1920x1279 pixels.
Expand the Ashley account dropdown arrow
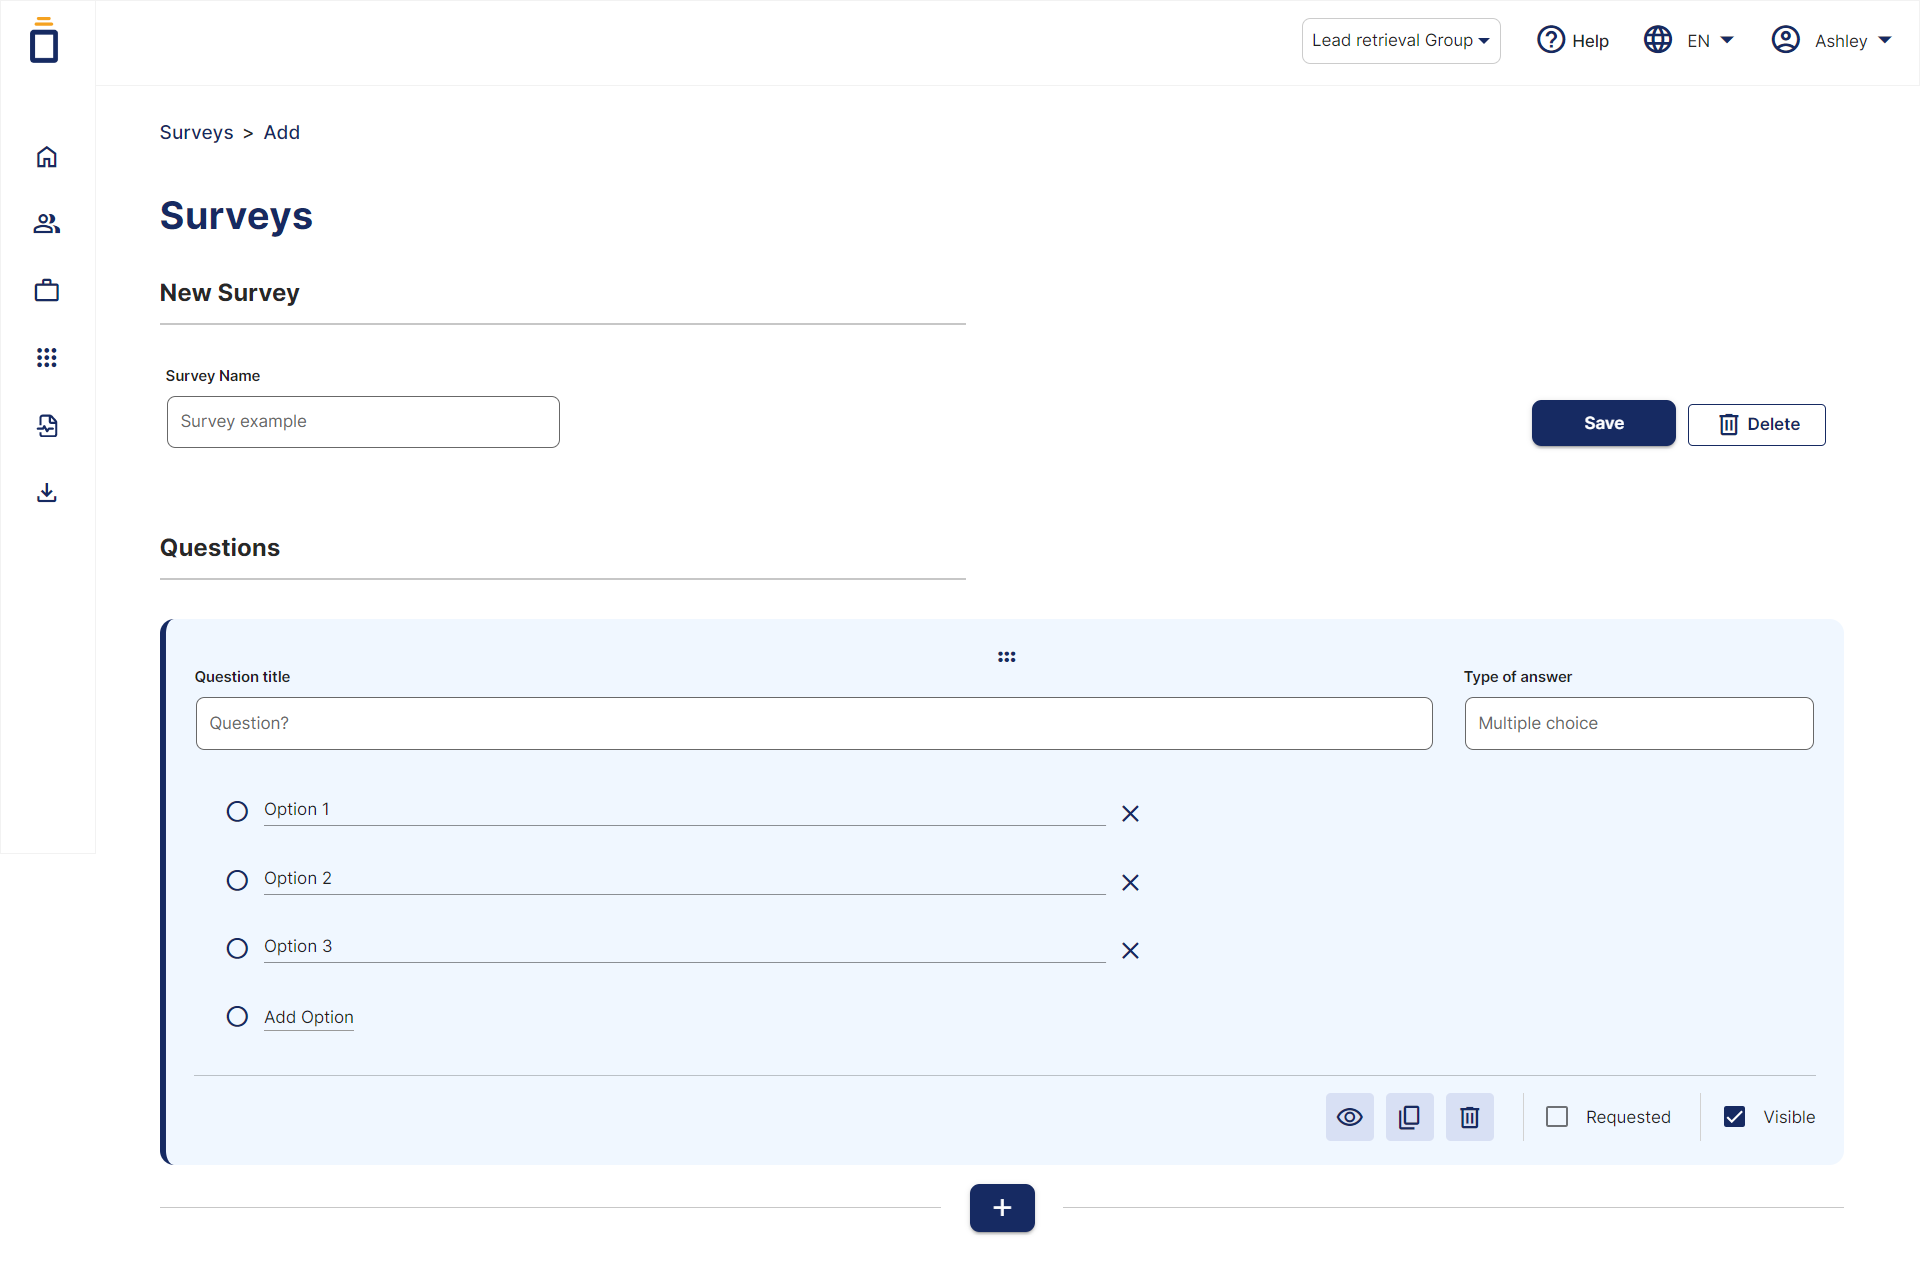[x=1885, y=41]
